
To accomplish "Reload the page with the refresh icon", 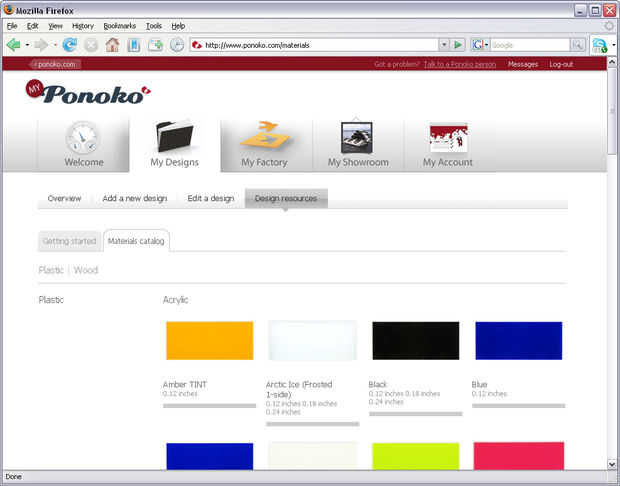I will [x=70, y=45].
